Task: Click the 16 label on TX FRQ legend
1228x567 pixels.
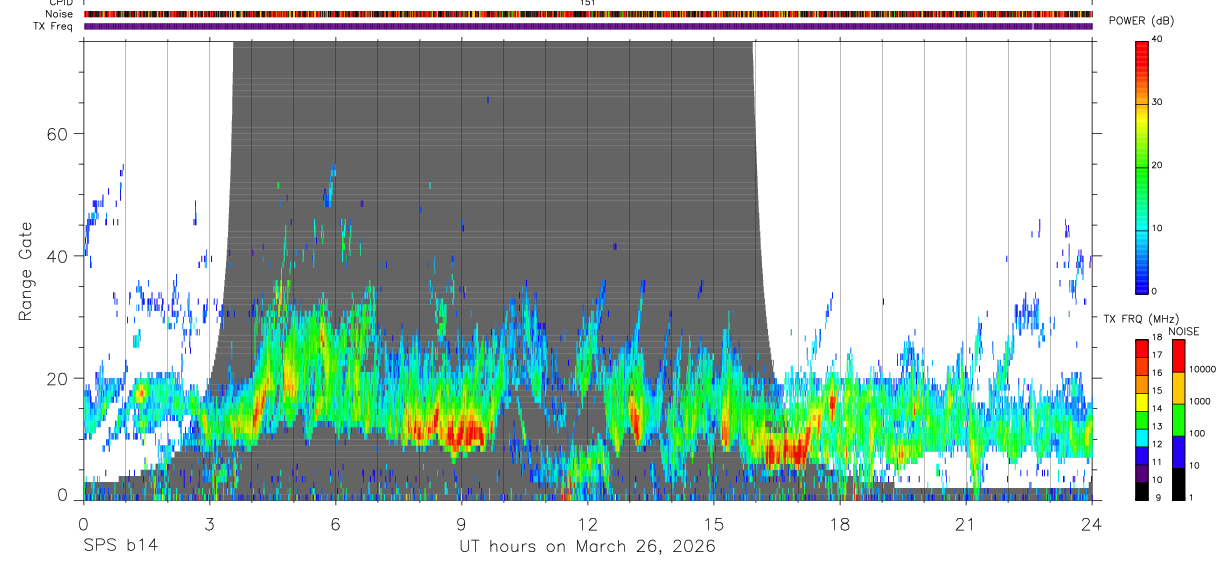Action: (x=1156, y=373)
